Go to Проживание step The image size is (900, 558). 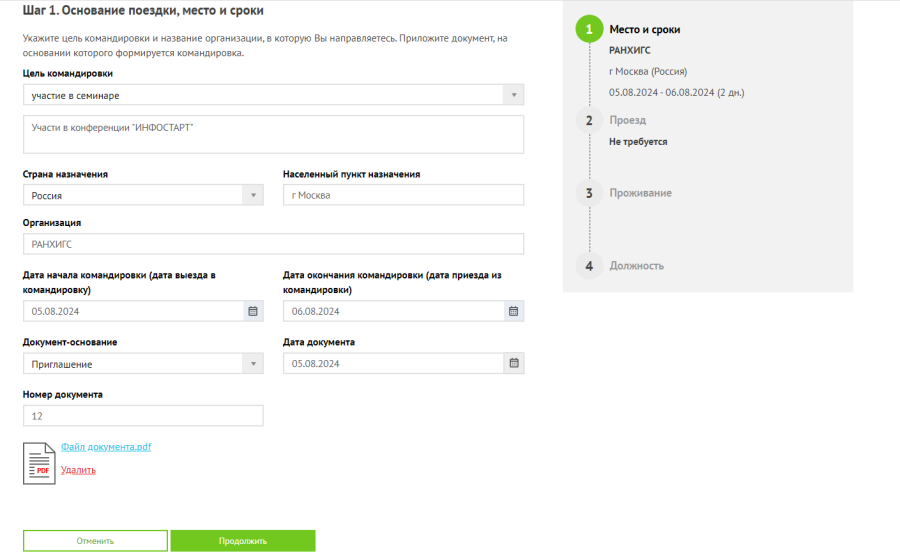tap(640, 193)
